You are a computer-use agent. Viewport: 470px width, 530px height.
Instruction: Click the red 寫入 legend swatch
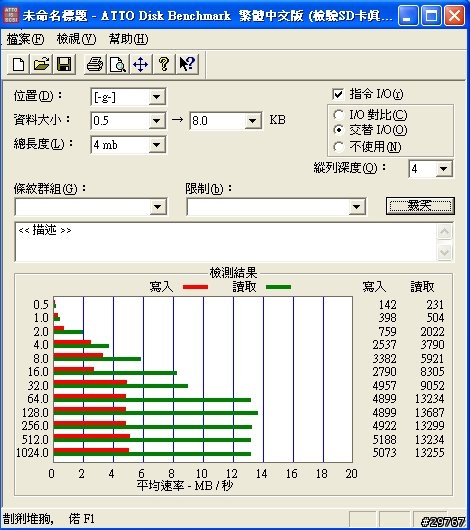[195, 287]
